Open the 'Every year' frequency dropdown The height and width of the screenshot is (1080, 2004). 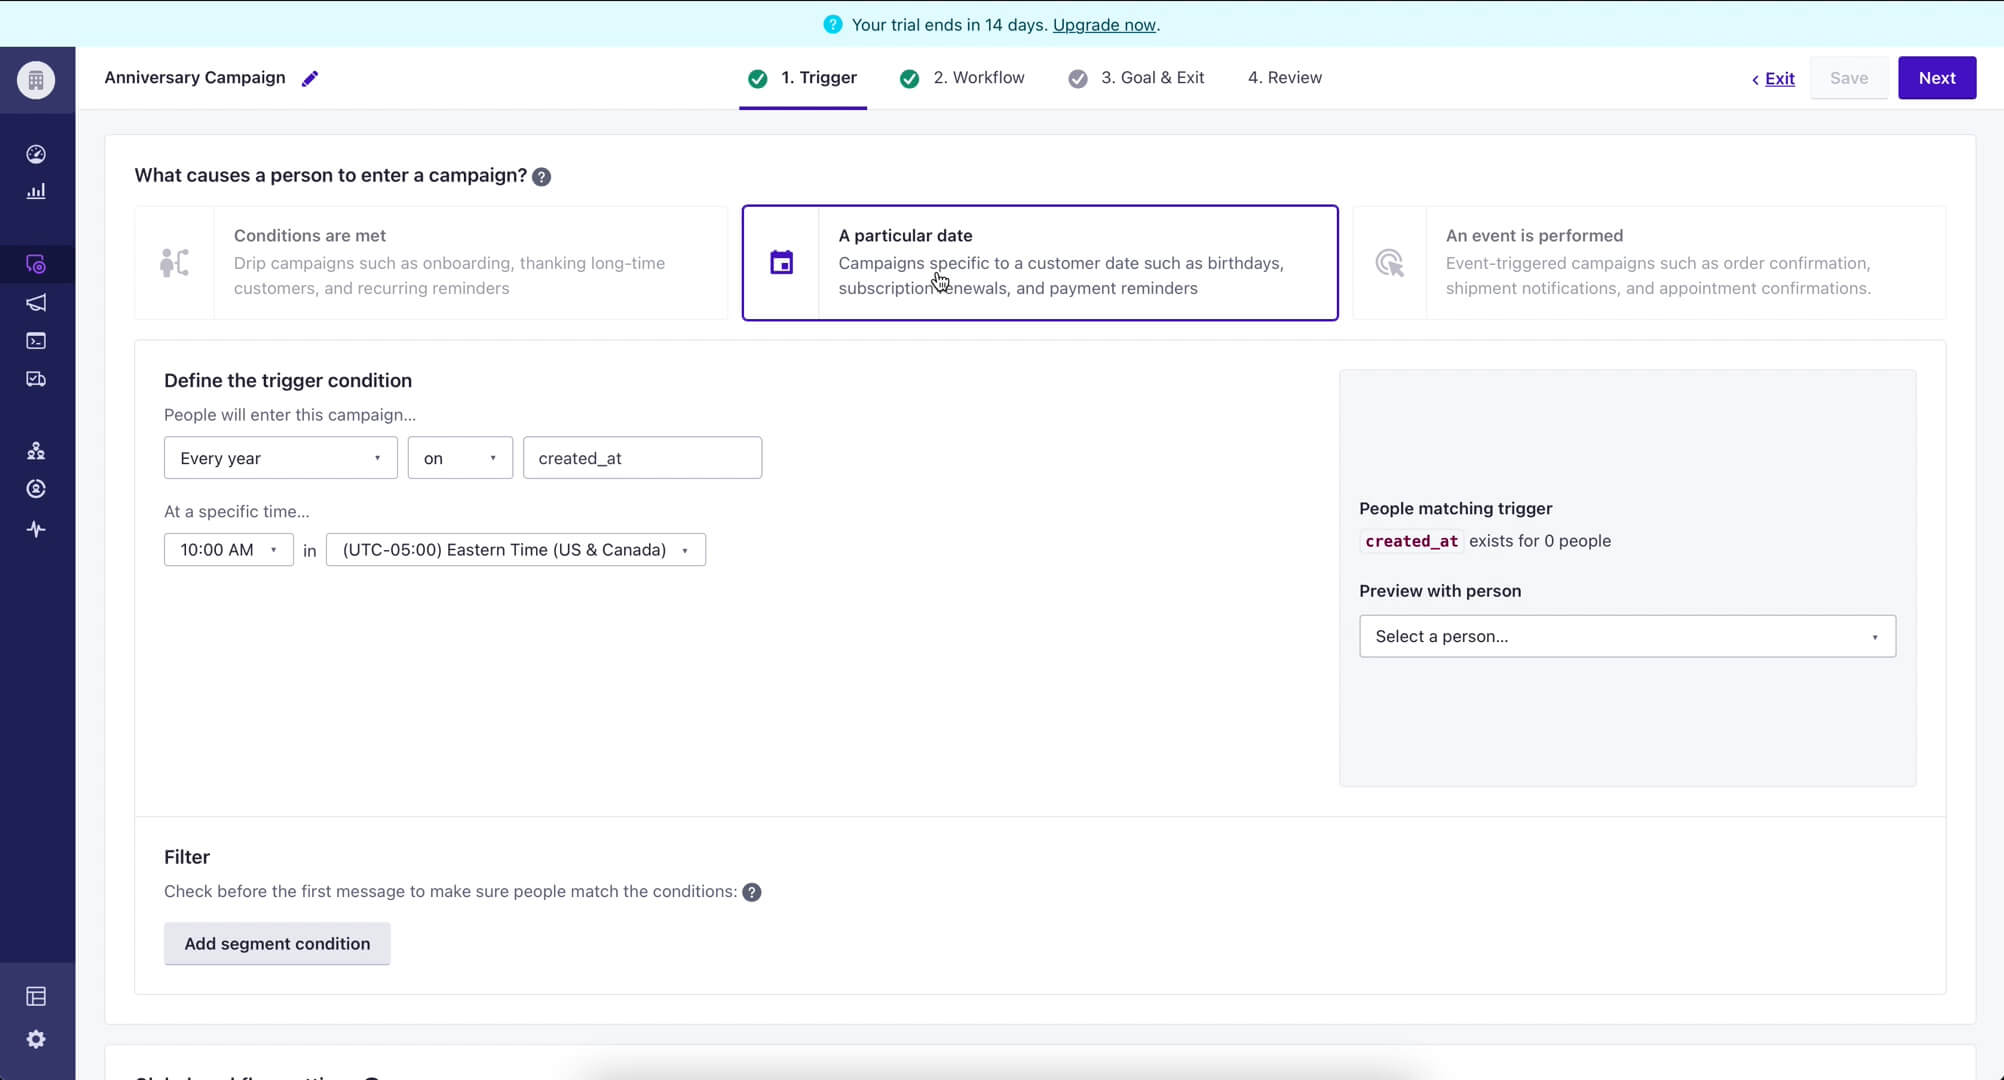pos(280,458)
